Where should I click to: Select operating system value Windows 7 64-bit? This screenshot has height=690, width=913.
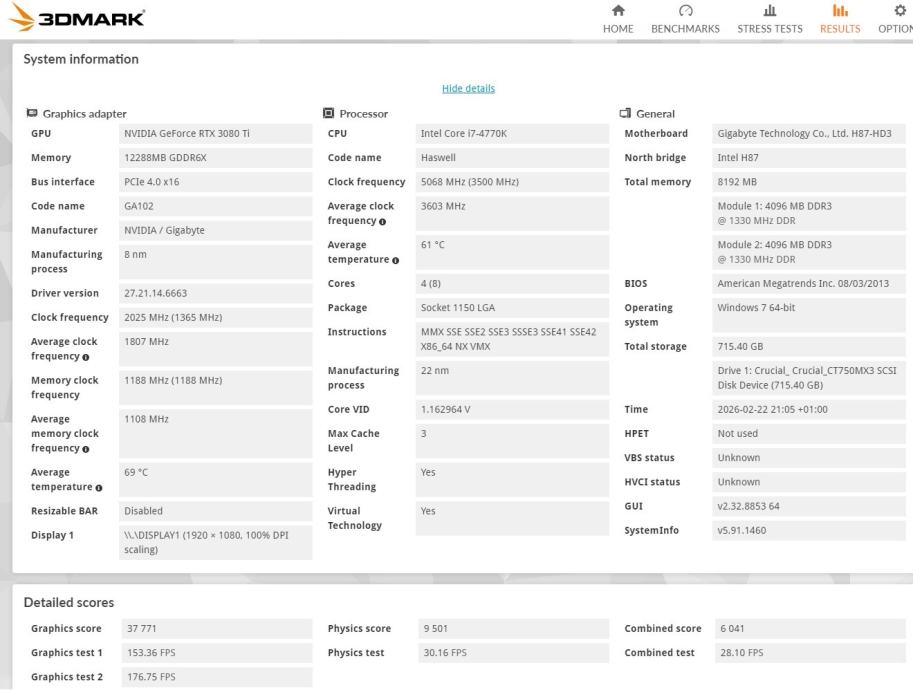click(809, 315)
